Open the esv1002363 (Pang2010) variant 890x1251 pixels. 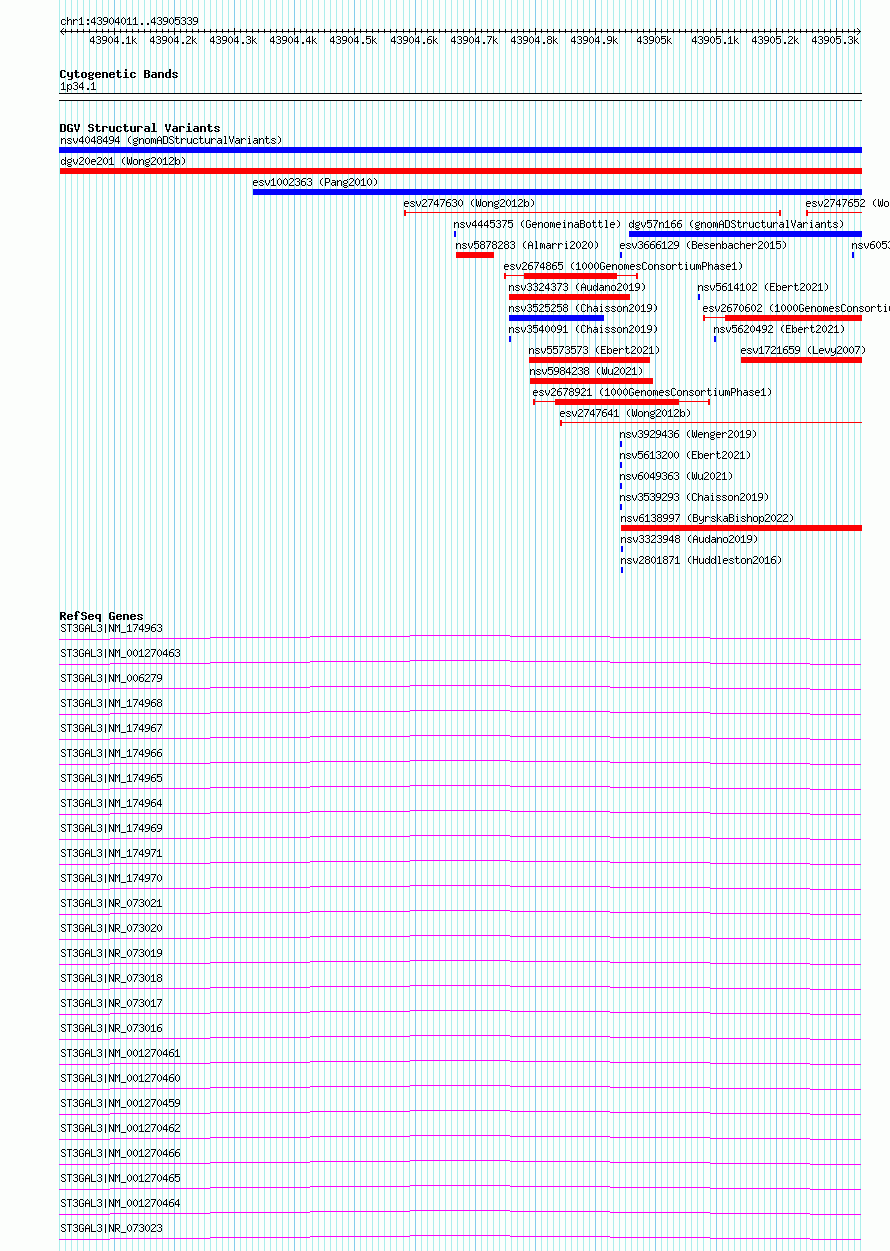315,182
